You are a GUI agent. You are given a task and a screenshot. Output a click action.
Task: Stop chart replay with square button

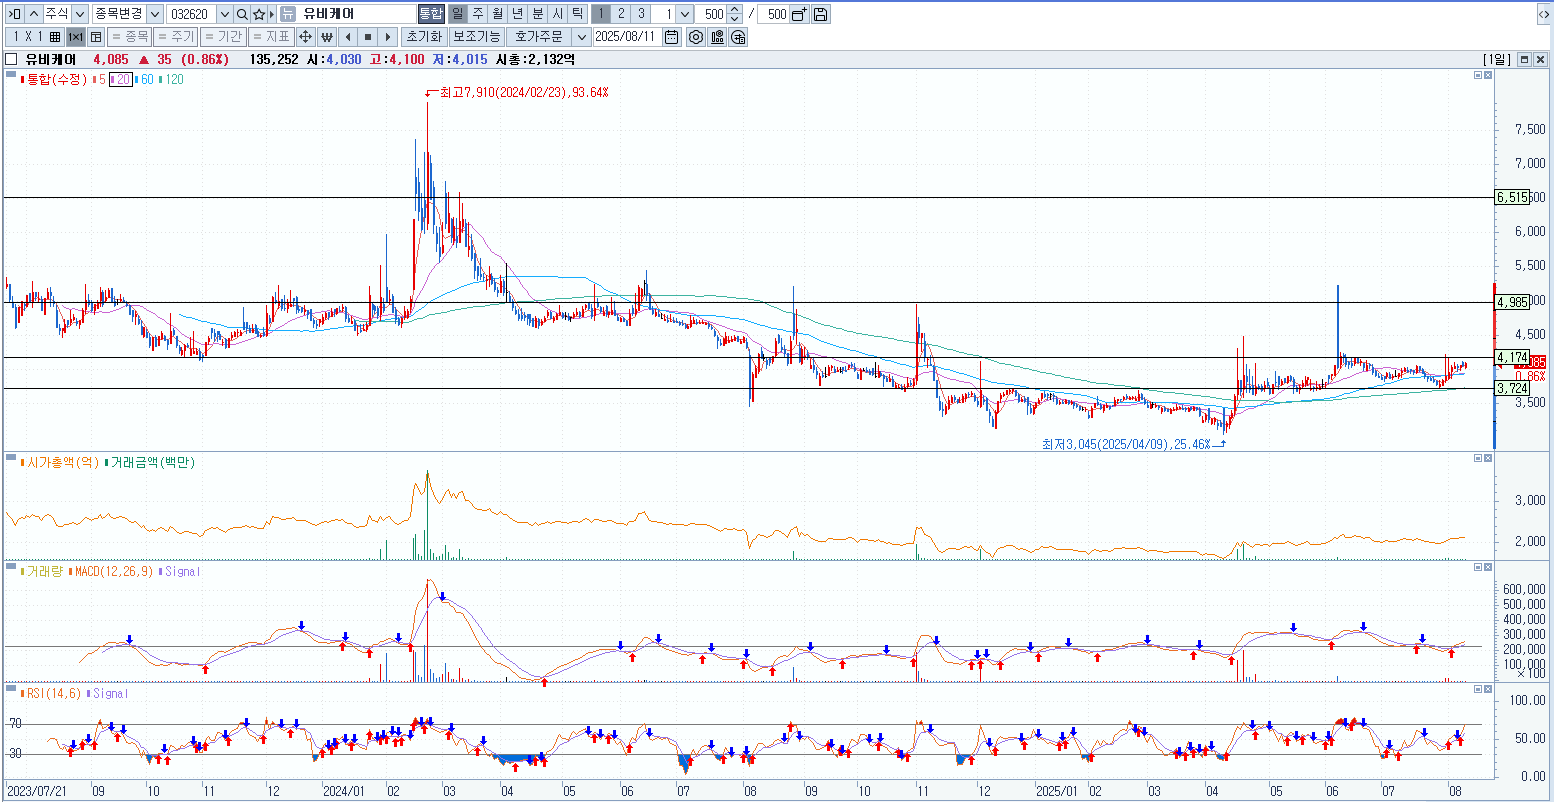pos(368,37)
